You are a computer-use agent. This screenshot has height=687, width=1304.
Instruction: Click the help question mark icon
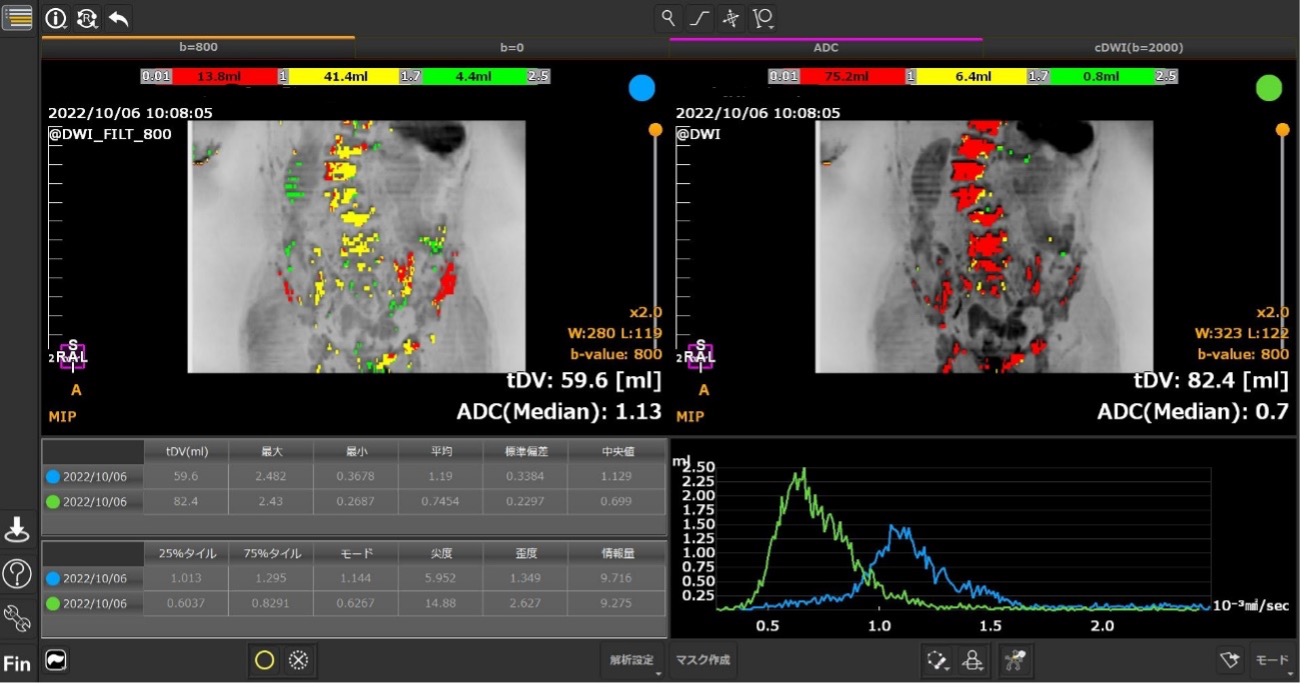click(17, 574)
